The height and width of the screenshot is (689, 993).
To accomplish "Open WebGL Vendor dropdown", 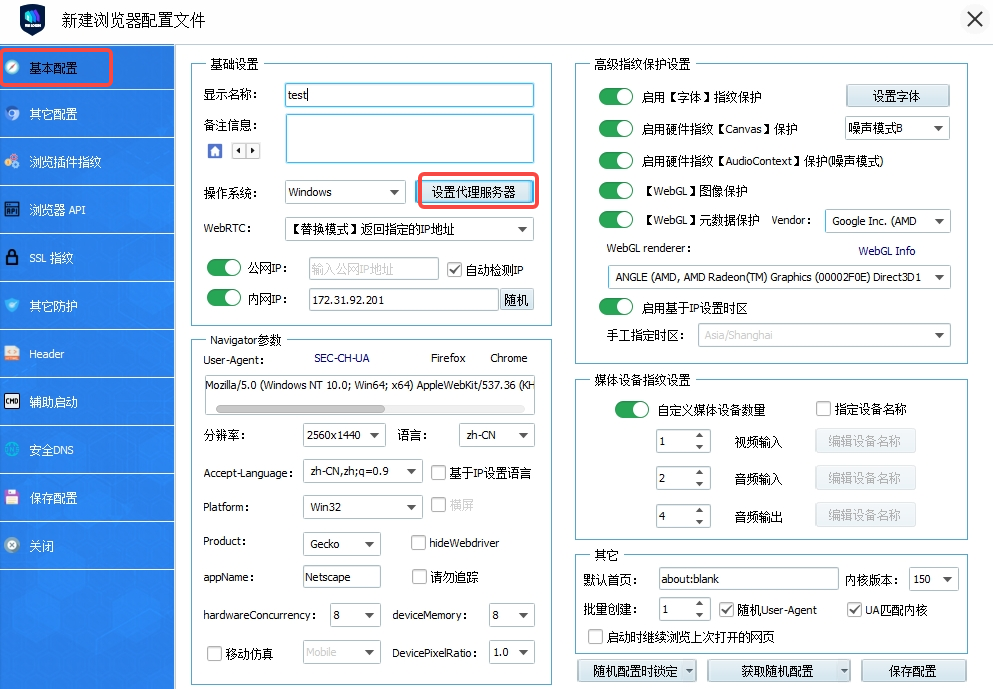I will (x=888, y=221).
